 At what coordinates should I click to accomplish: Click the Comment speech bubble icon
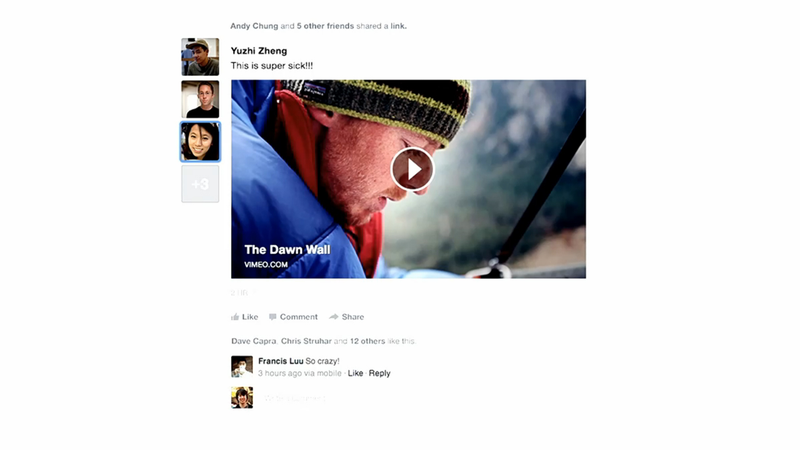272,317
